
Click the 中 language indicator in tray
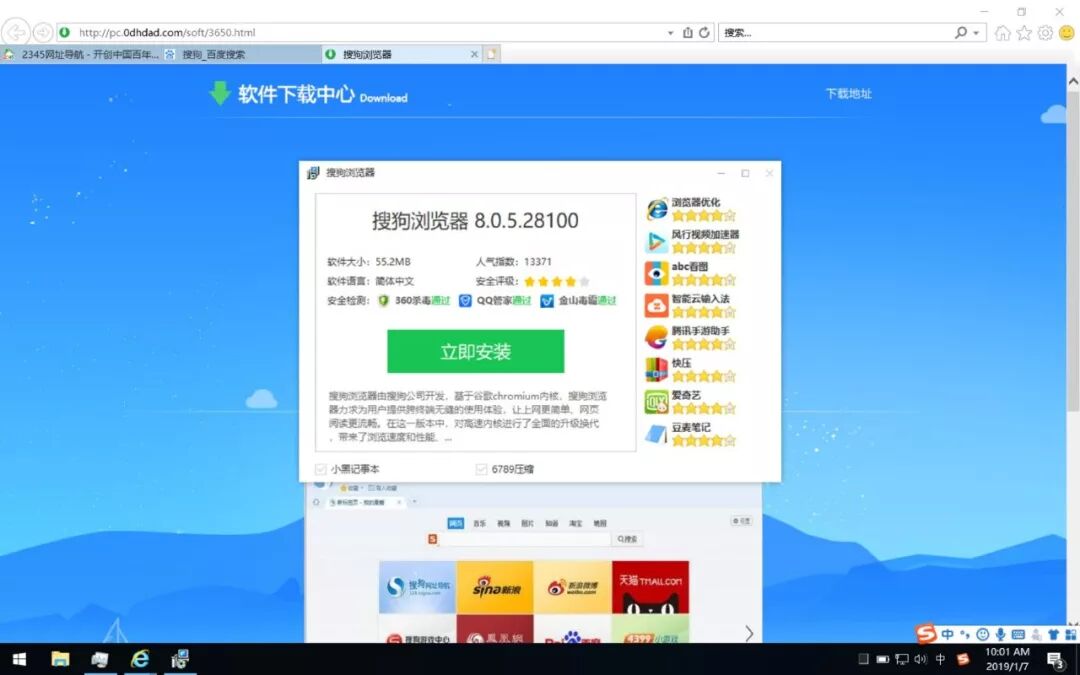coord(940,659)
